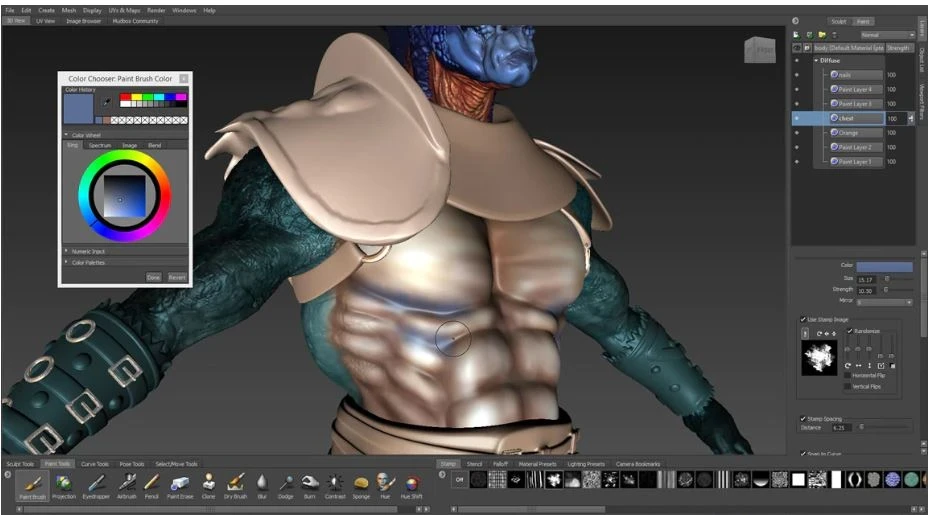Collapse the Diffuse layer group
The height and width of the screenshot is (515, 932).
816,61
